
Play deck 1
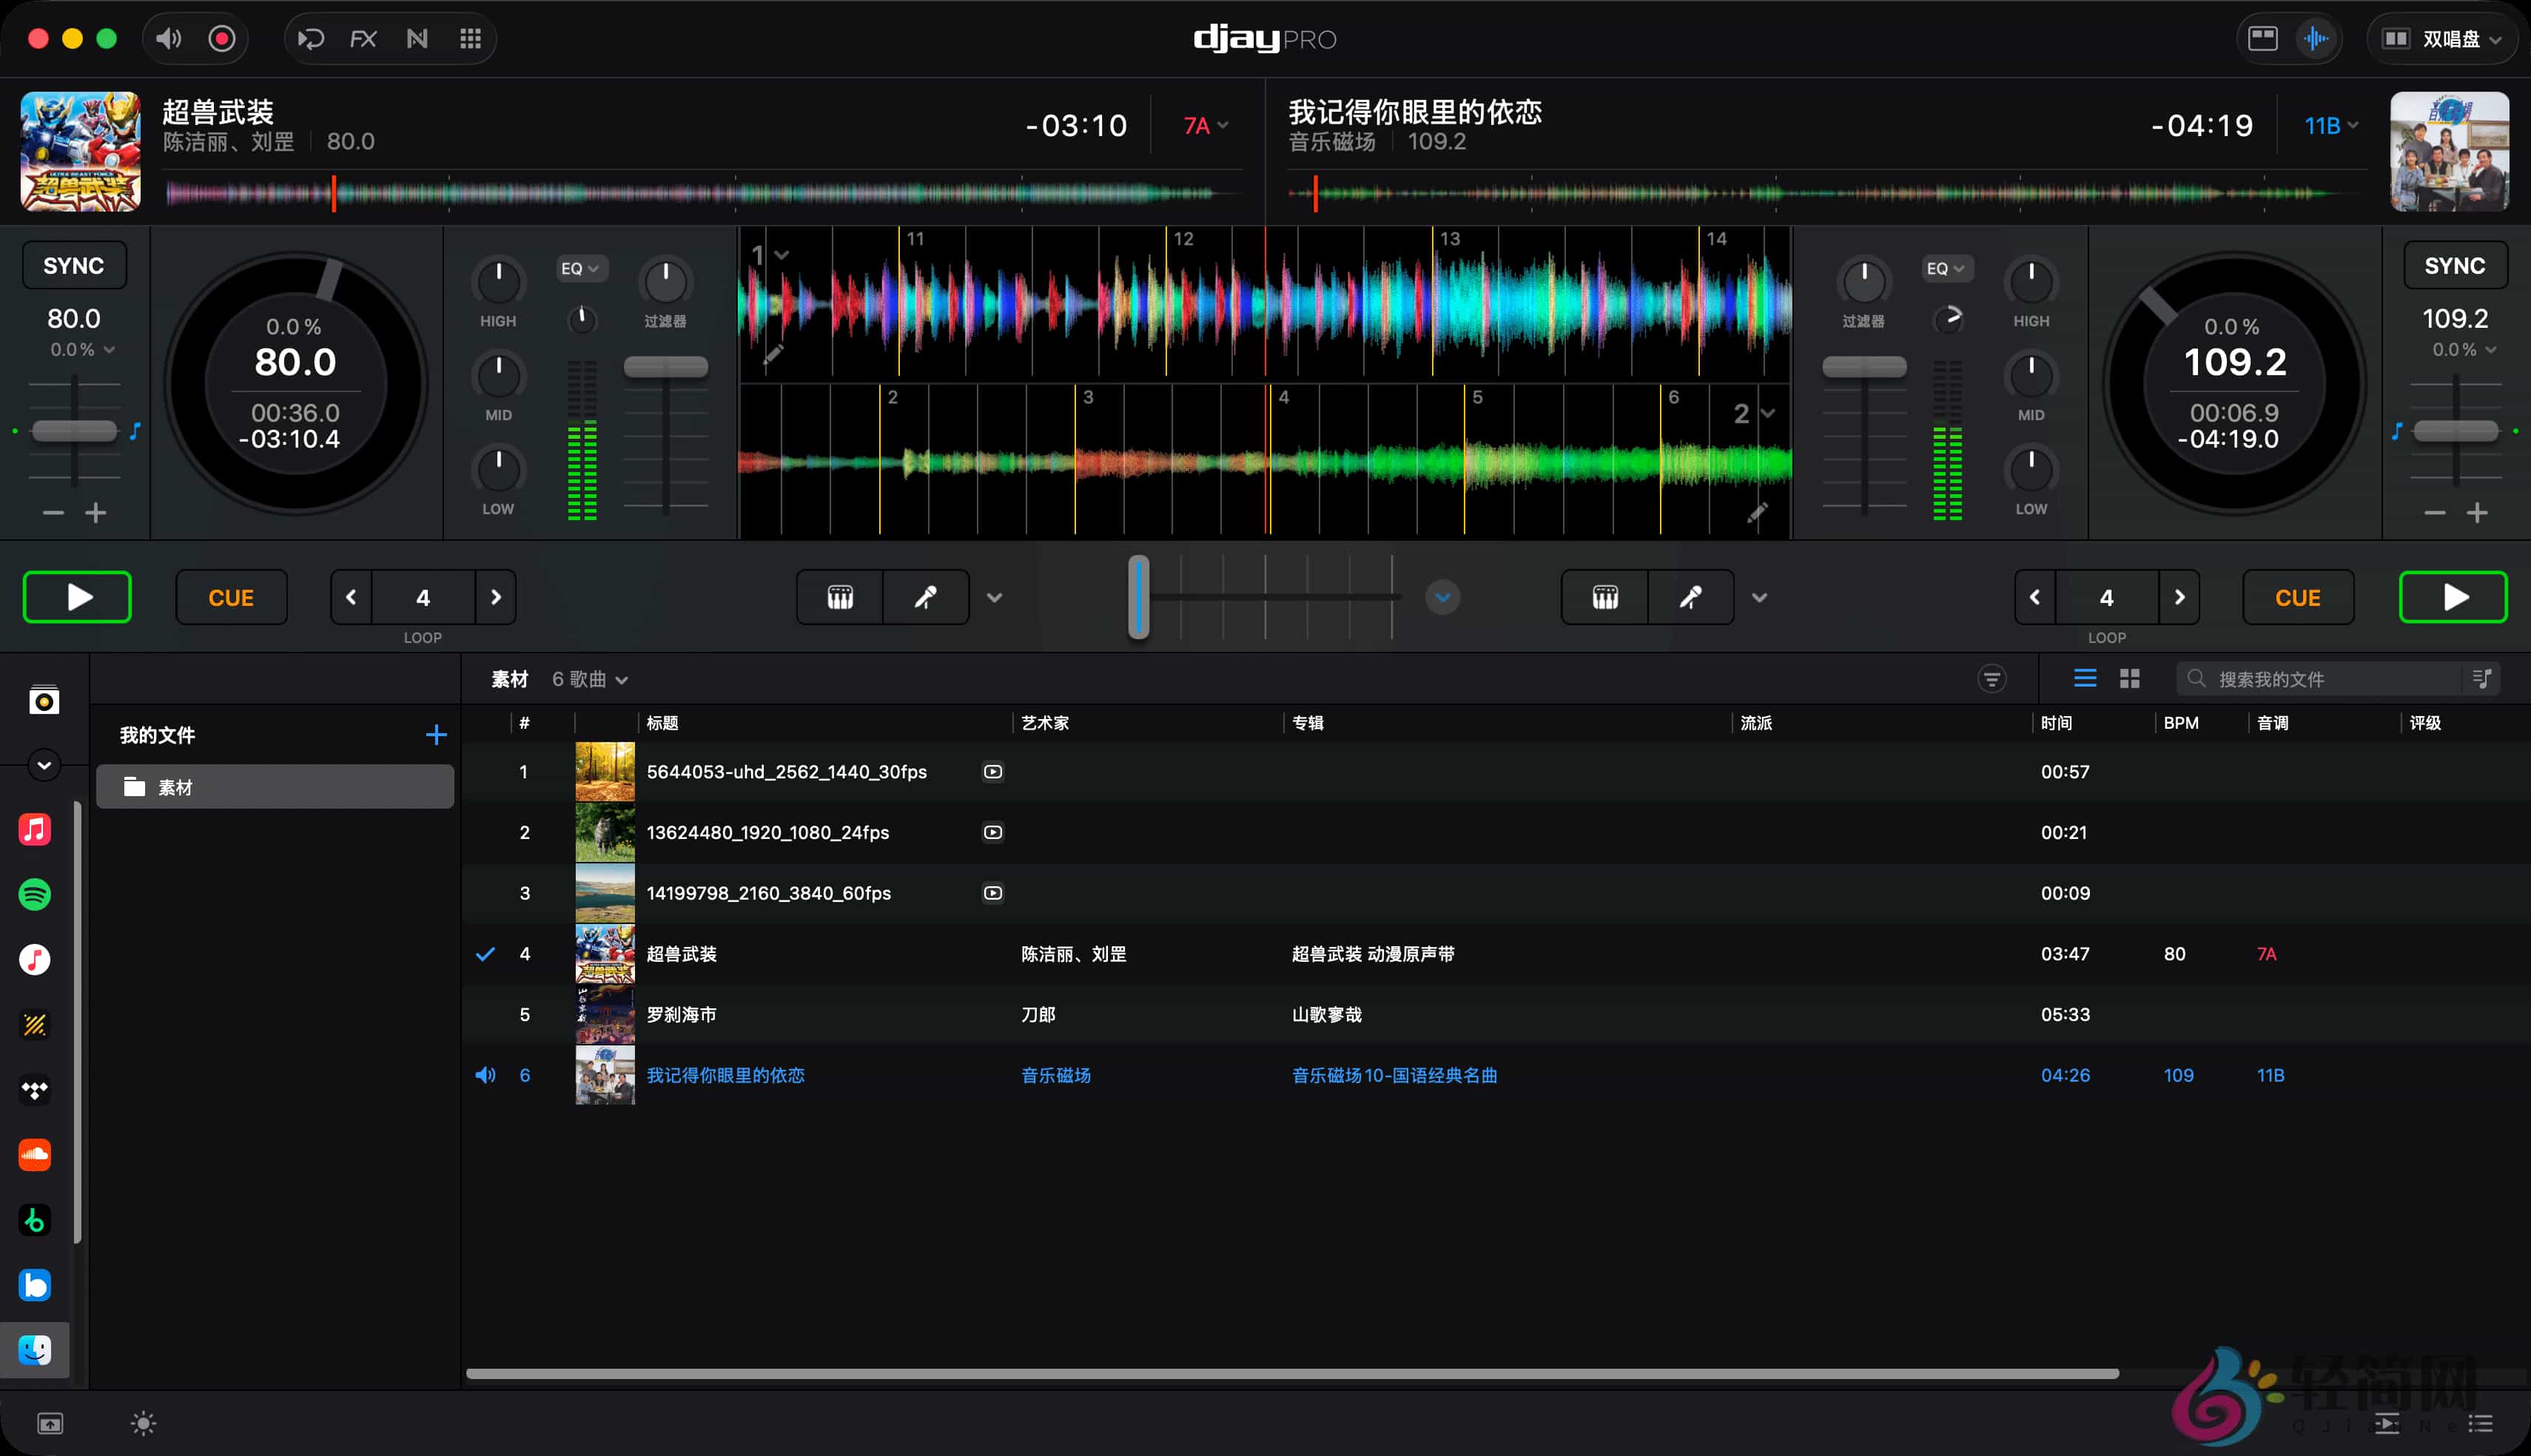pyautogui.click(x=78, y=597)
